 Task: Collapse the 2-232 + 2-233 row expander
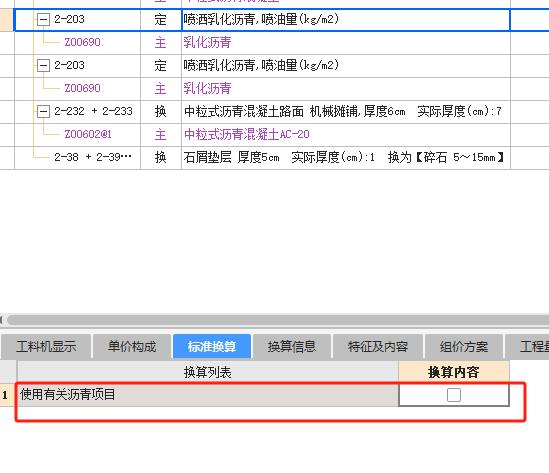[43, 111]
